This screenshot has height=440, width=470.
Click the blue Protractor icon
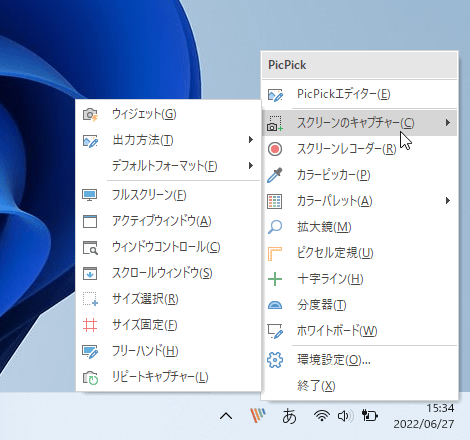click(275, 305)
